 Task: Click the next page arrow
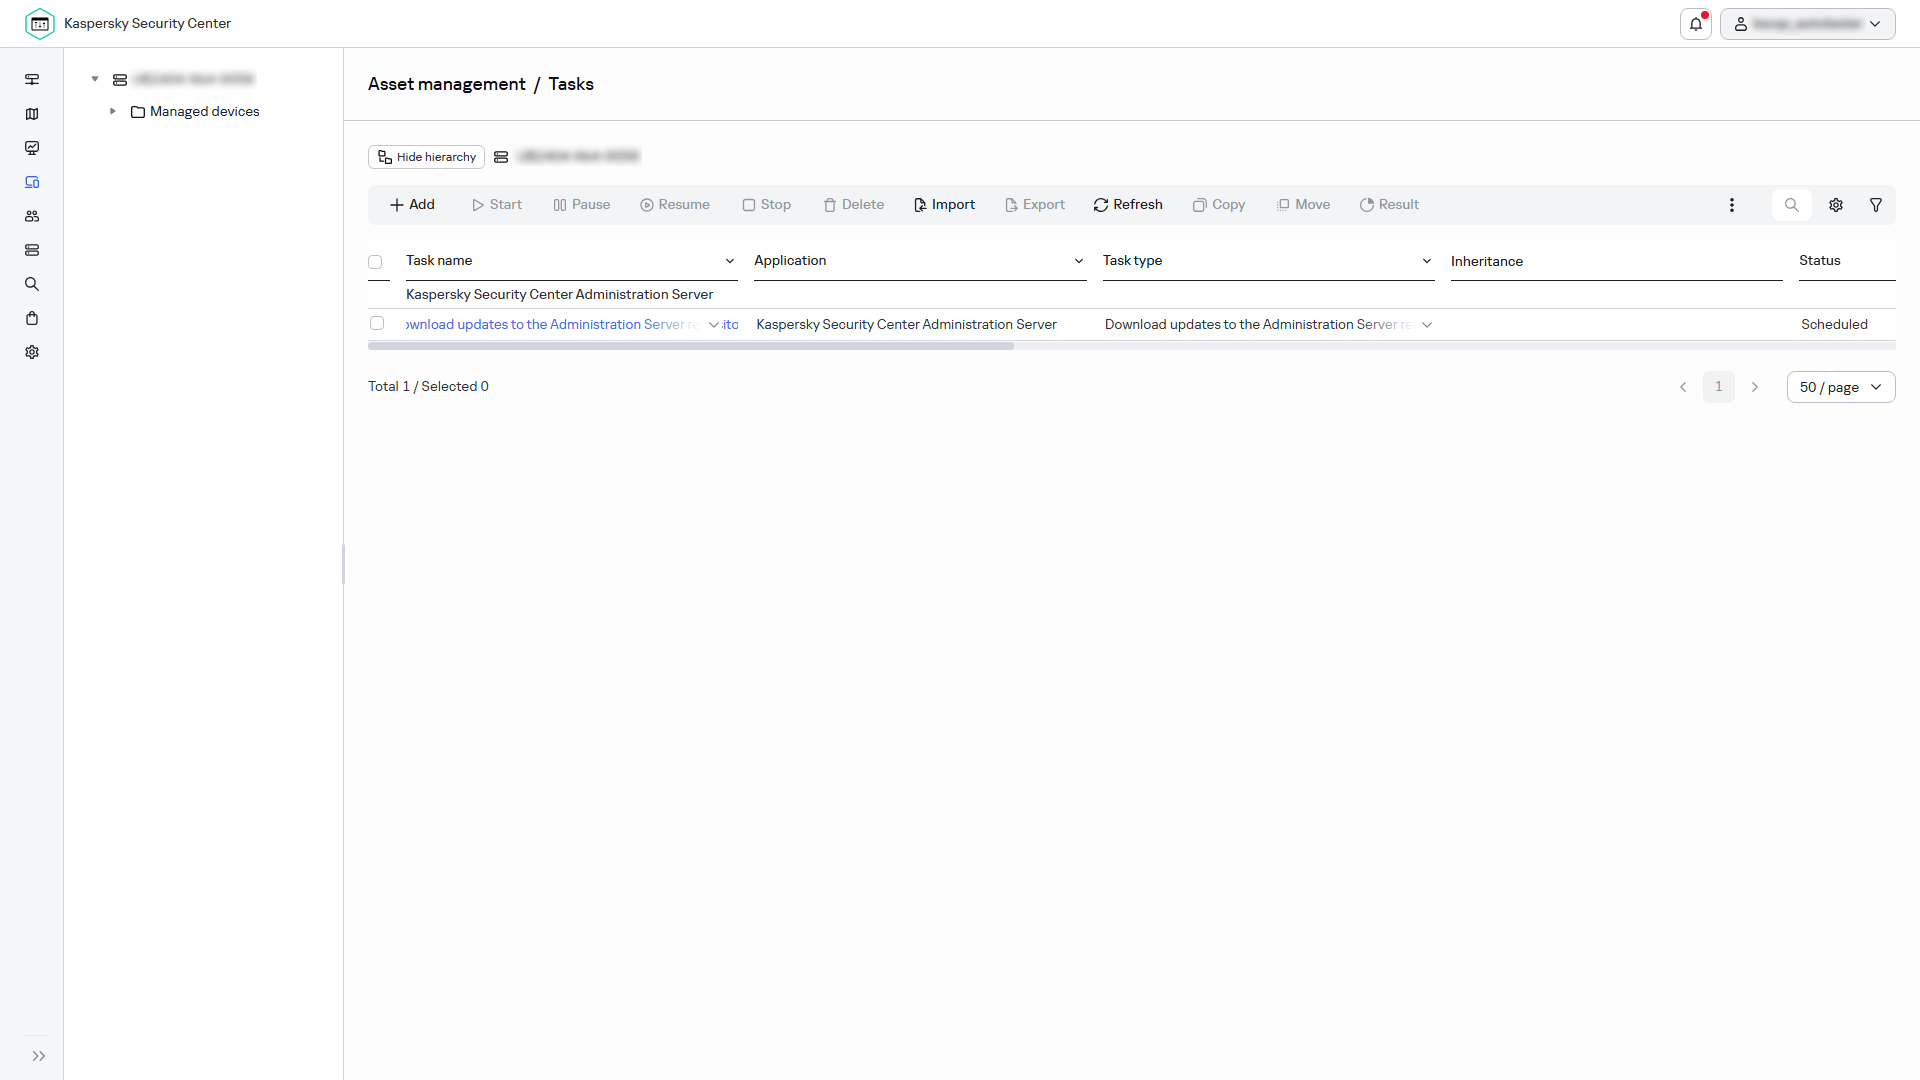tap(1755, 387)
